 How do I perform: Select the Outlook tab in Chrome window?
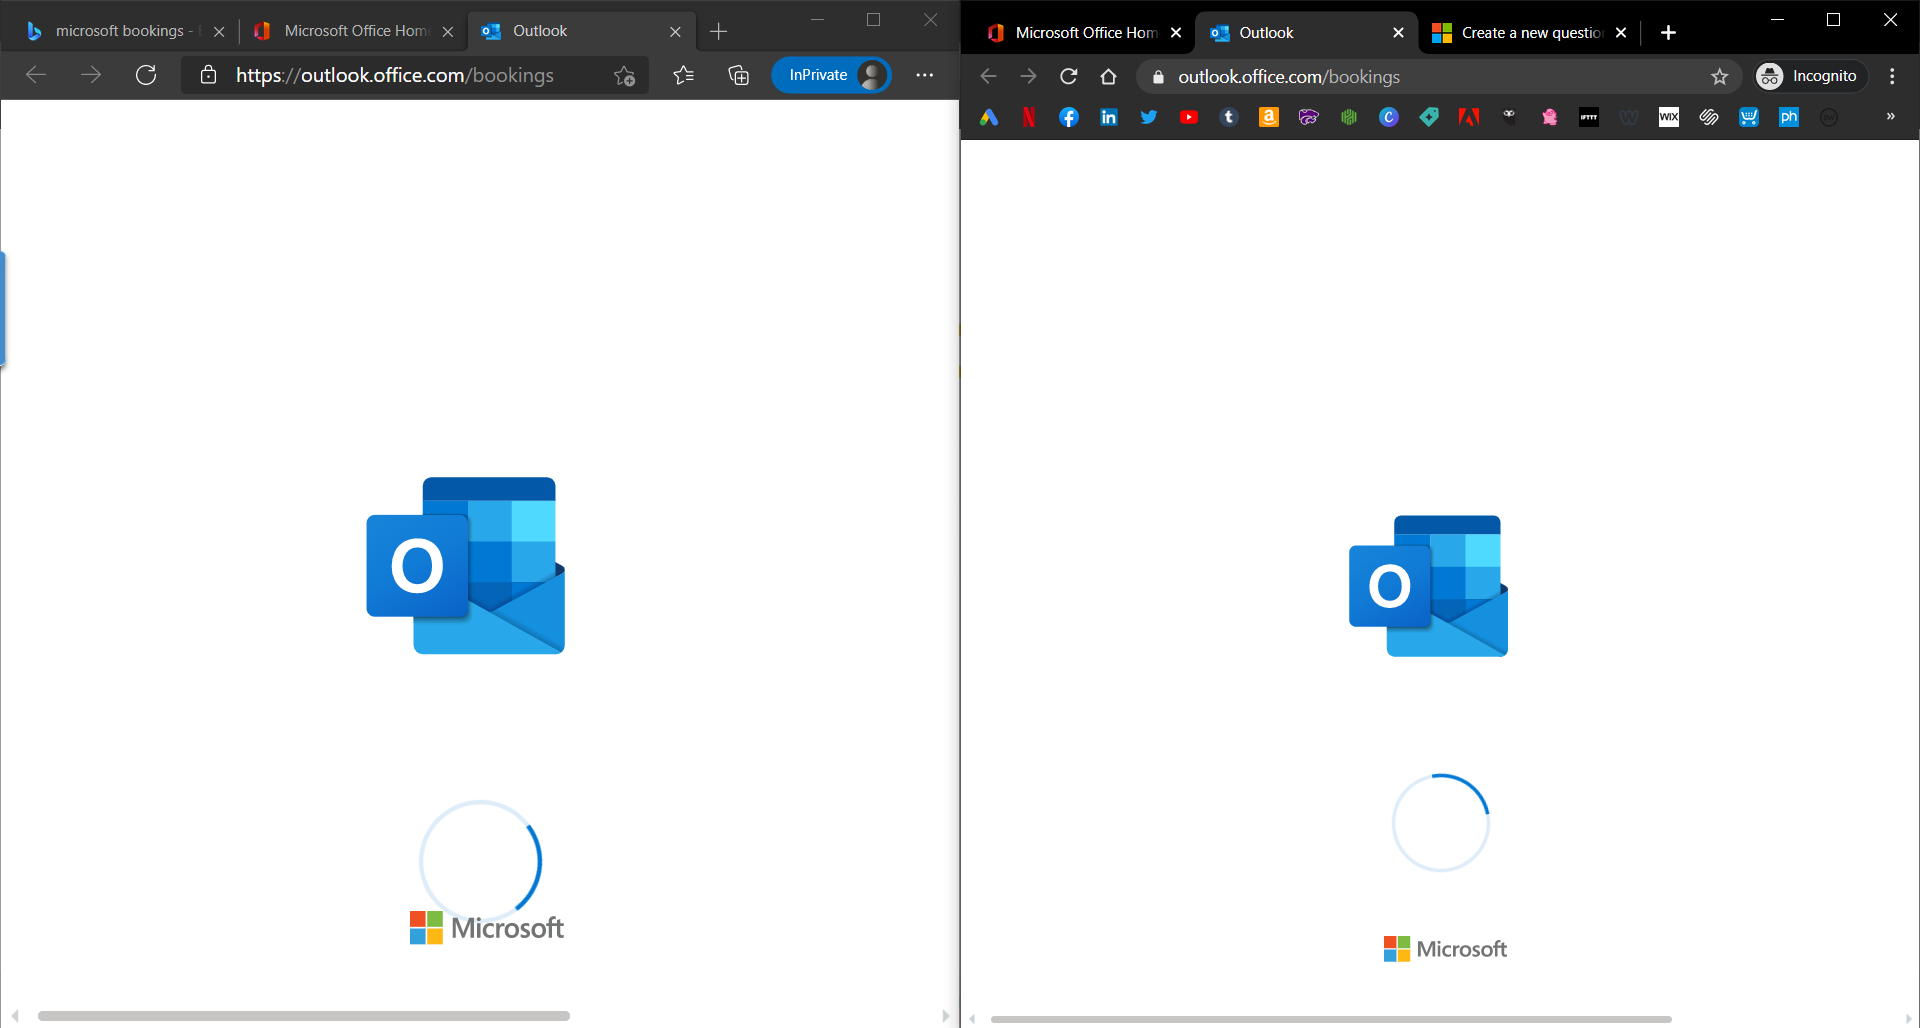click(x=1306, y=33)
